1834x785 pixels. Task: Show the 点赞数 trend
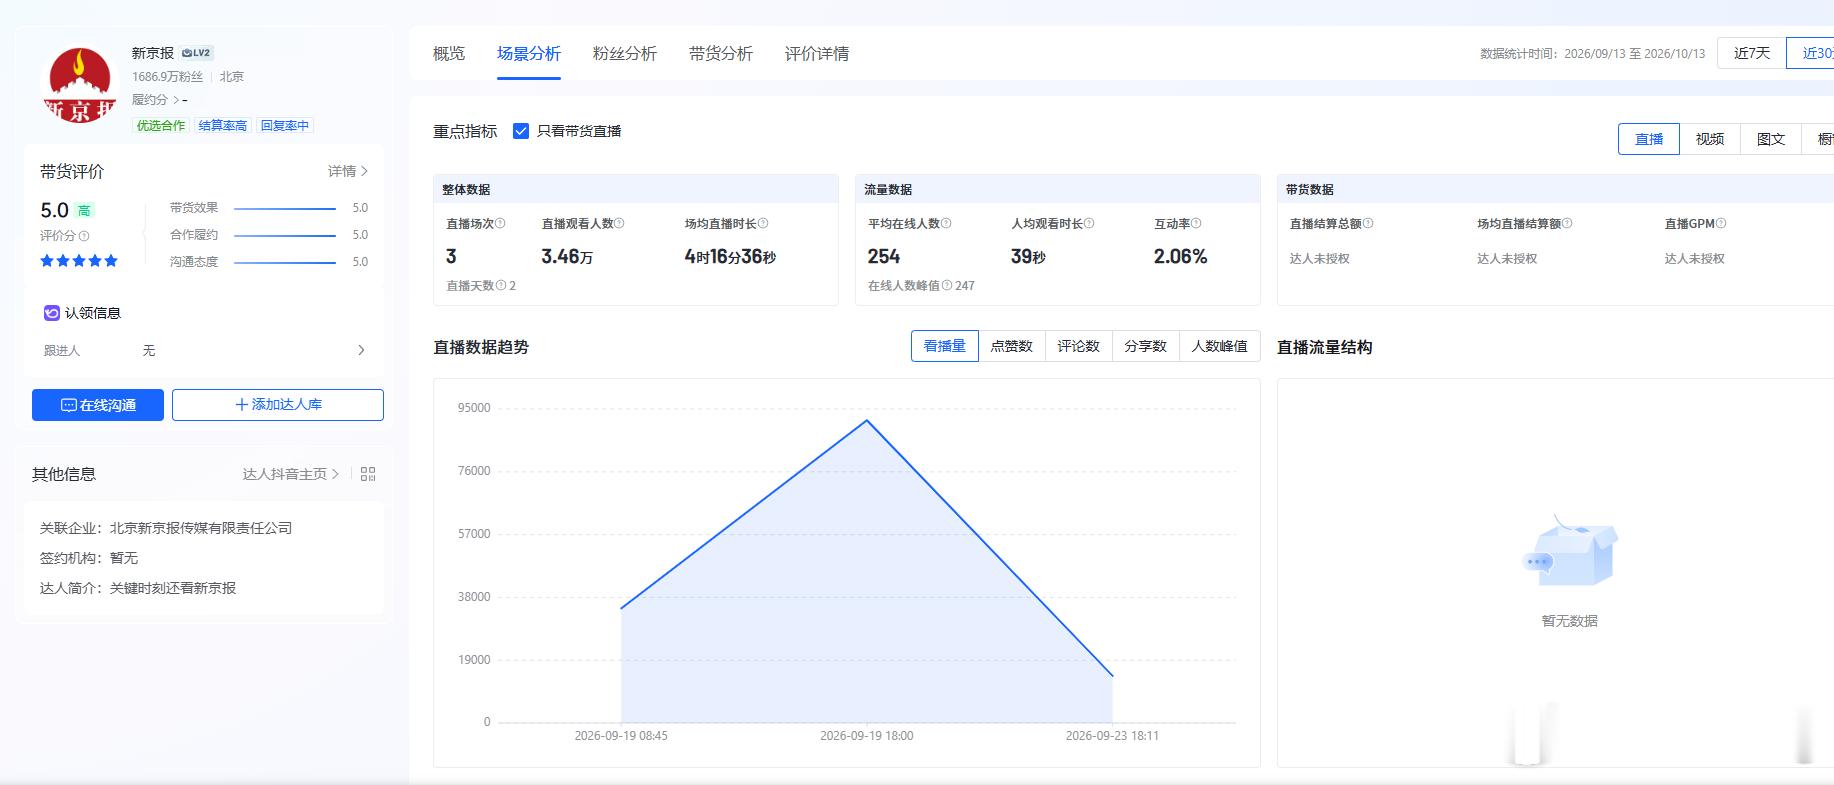(x=1011, y=346)
